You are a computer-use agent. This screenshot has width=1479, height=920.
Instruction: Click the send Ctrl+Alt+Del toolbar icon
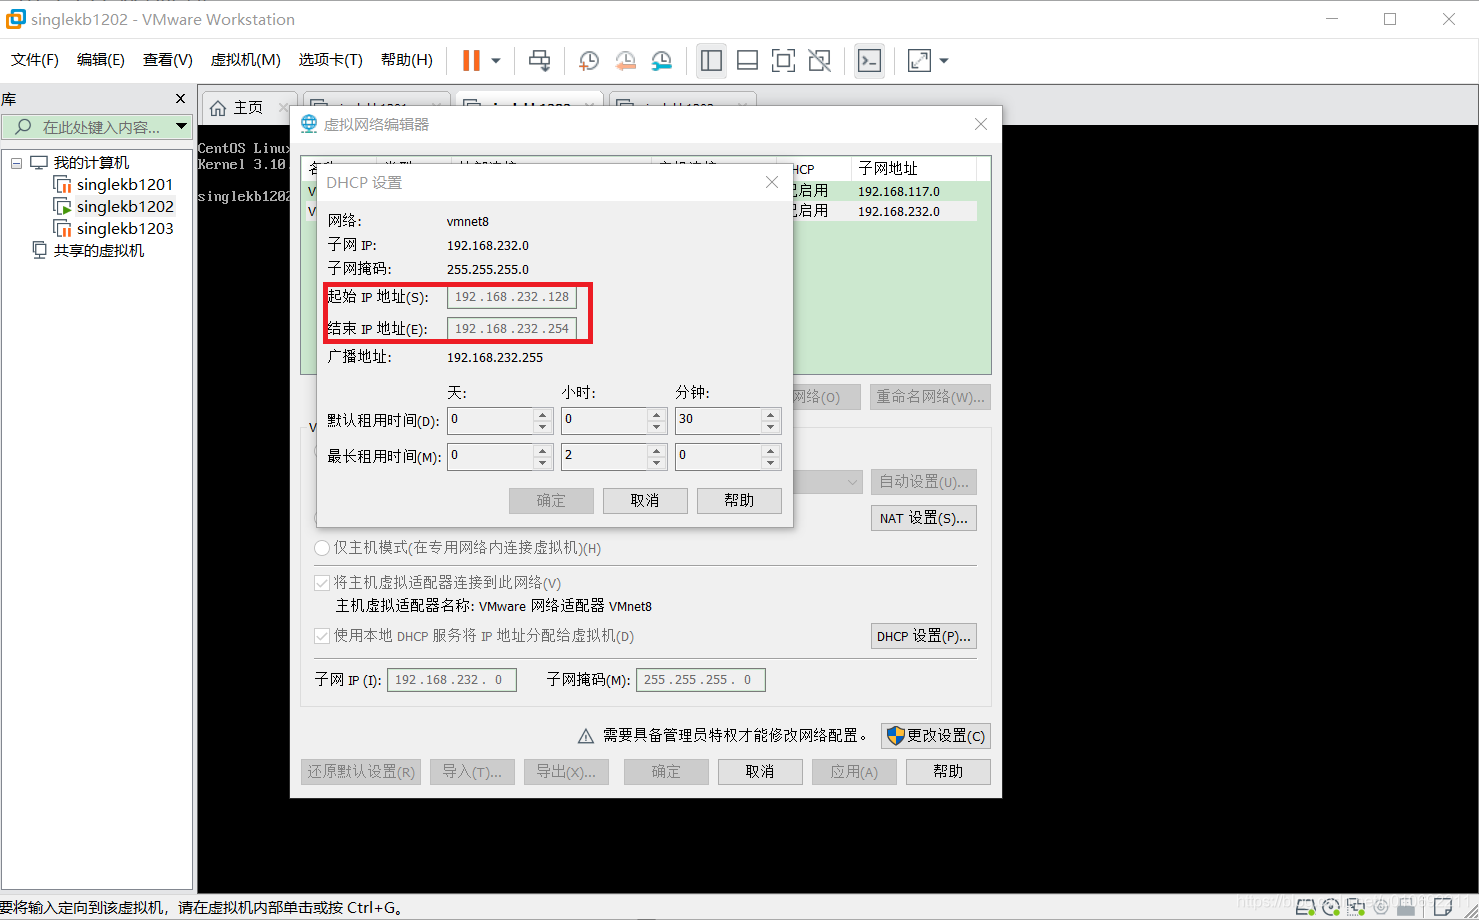tap(539, 61)
